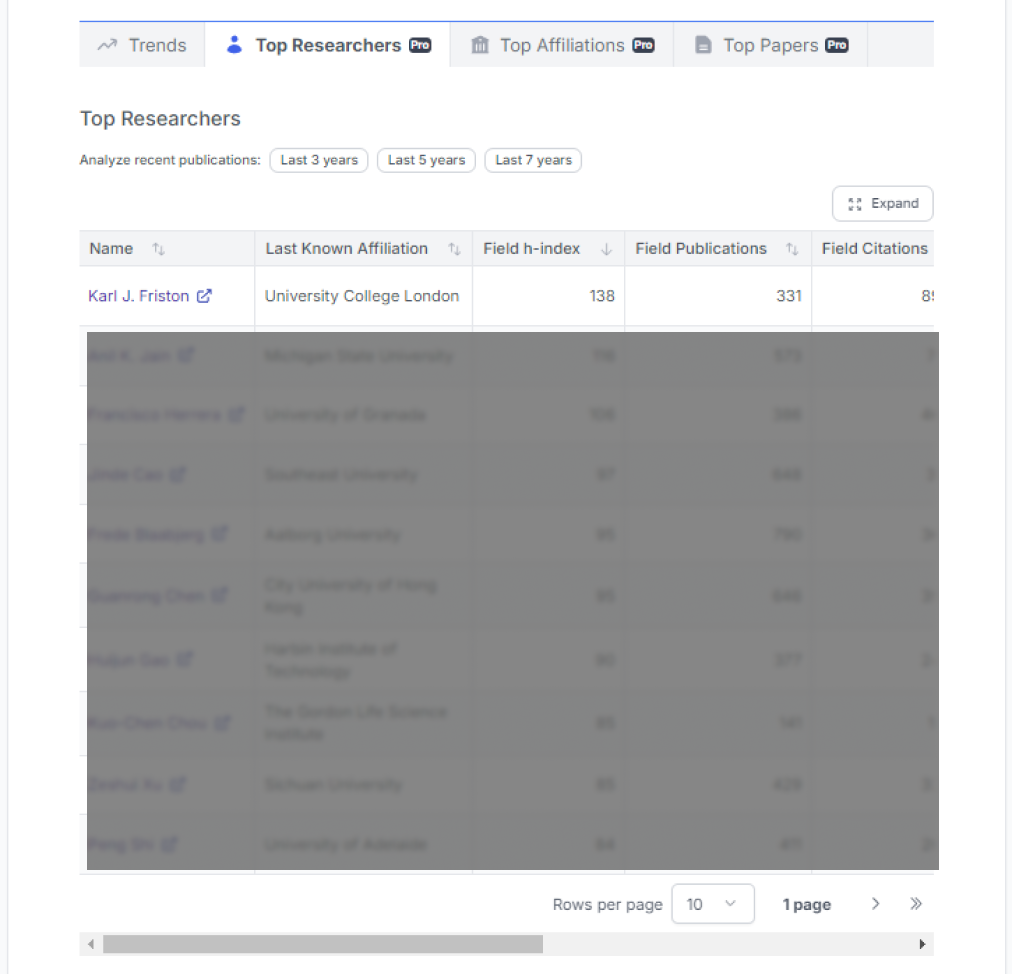This screenshot has height=974, width=1012.
Task: Click the Trends line-chart icon
Action: click(x=107, y=45)
